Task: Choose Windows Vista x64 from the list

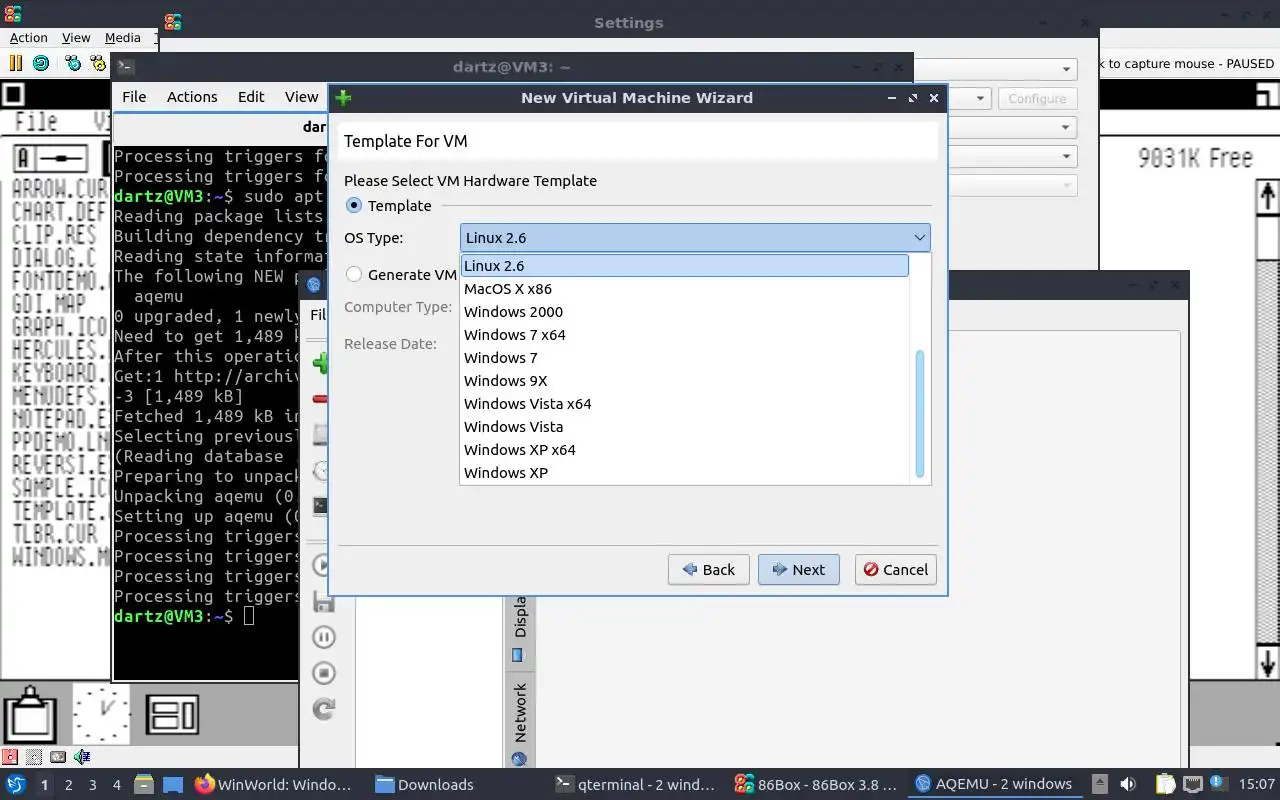Action: [685, 404]
